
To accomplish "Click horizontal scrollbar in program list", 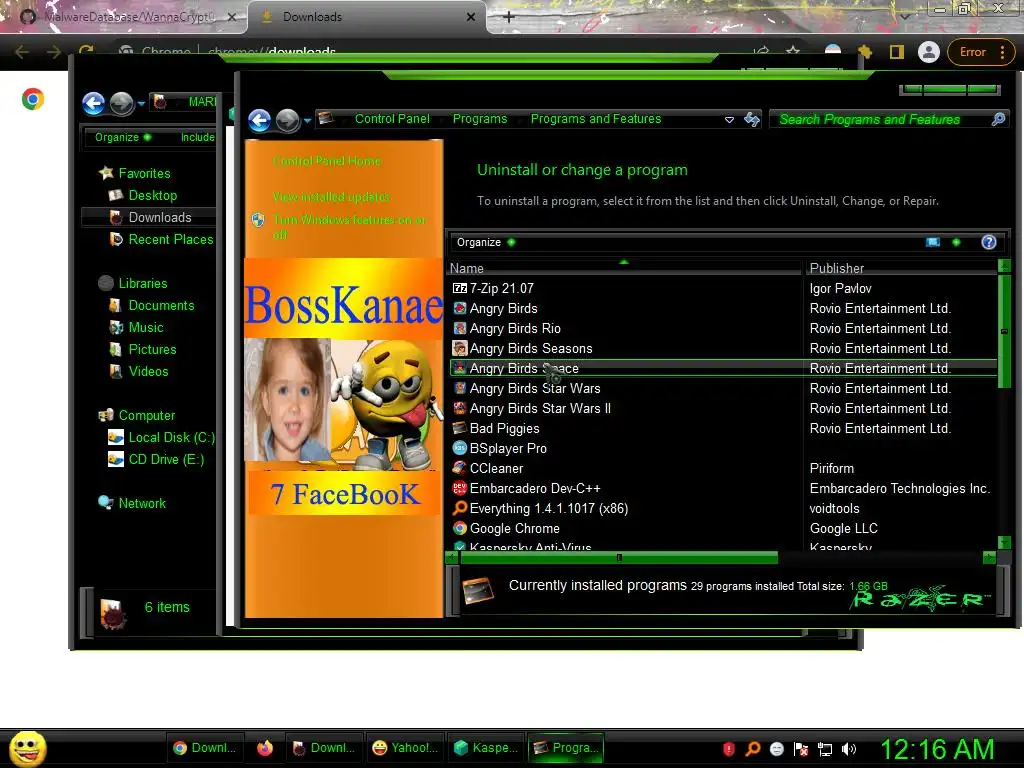I will tap(619, 558).
